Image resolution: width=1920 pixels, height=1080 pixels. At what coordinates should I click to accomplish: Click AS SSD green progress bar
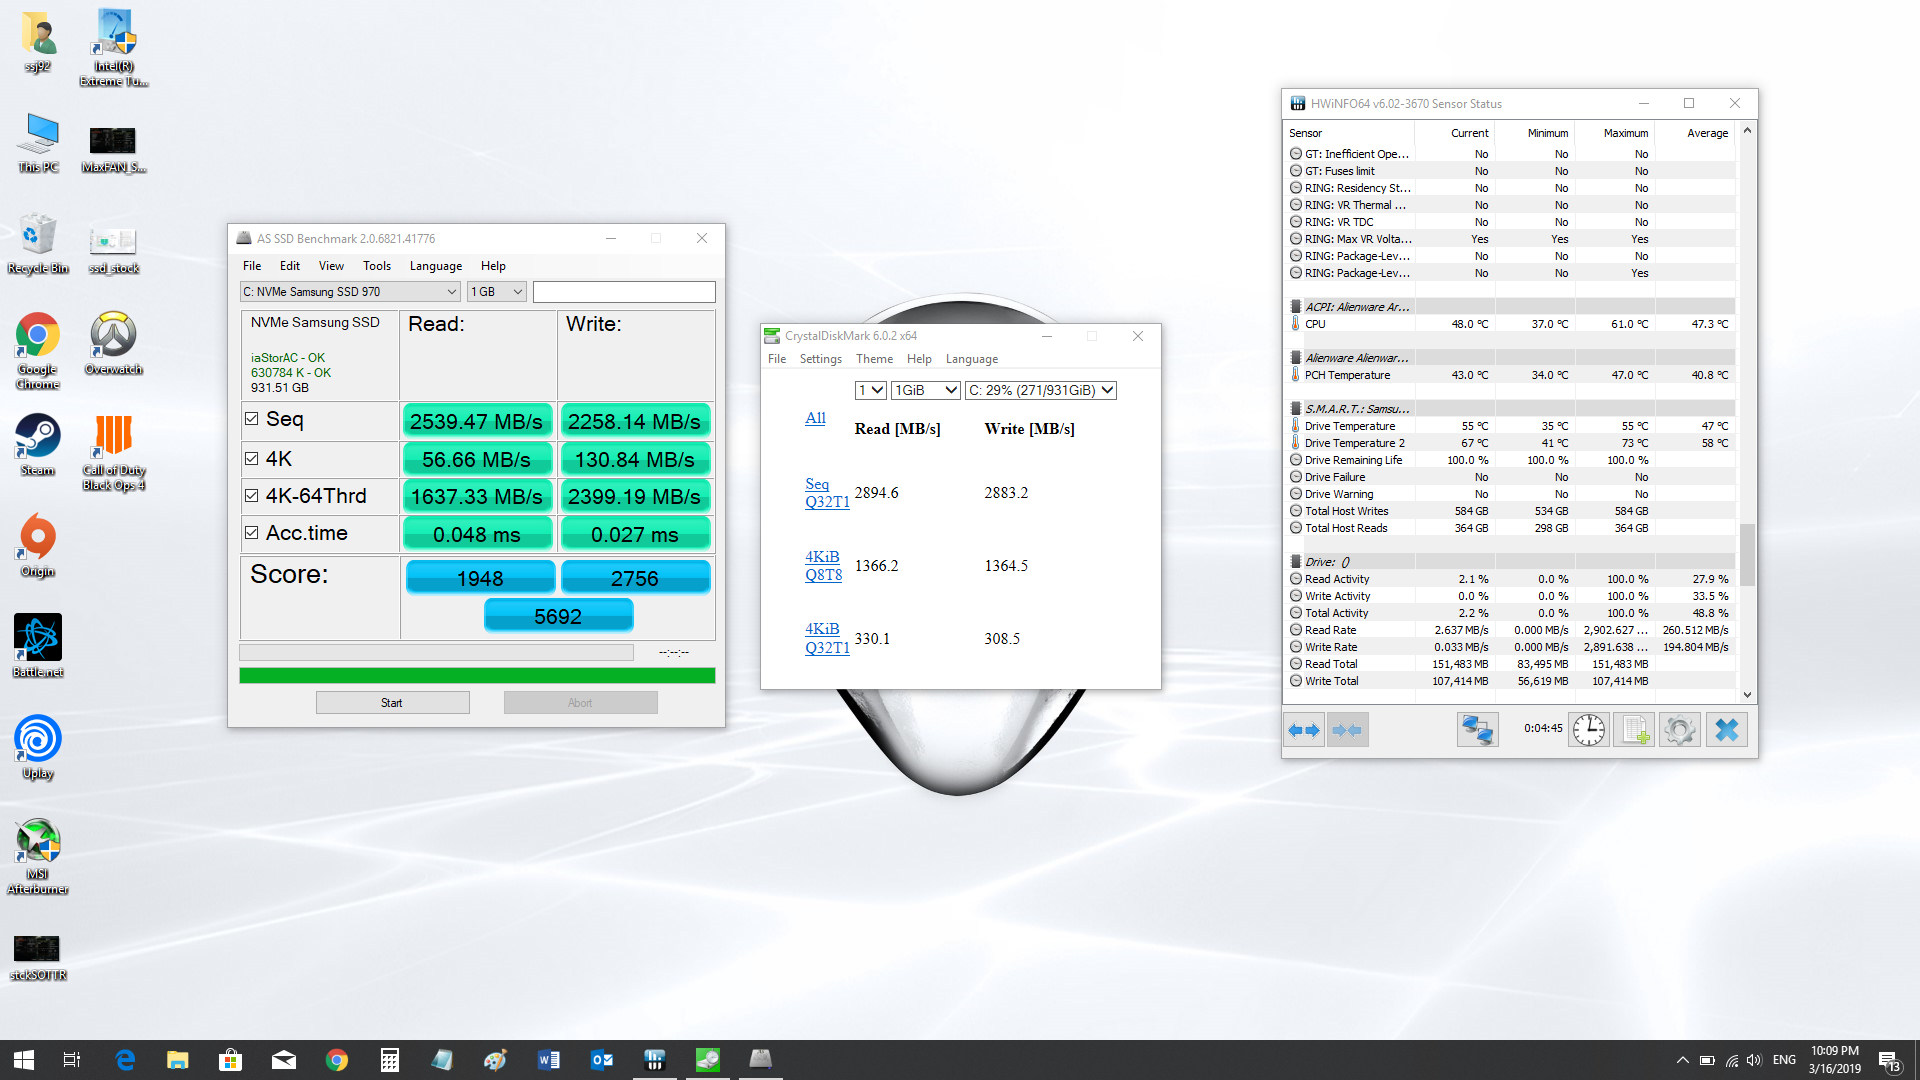tap(477, 676)
